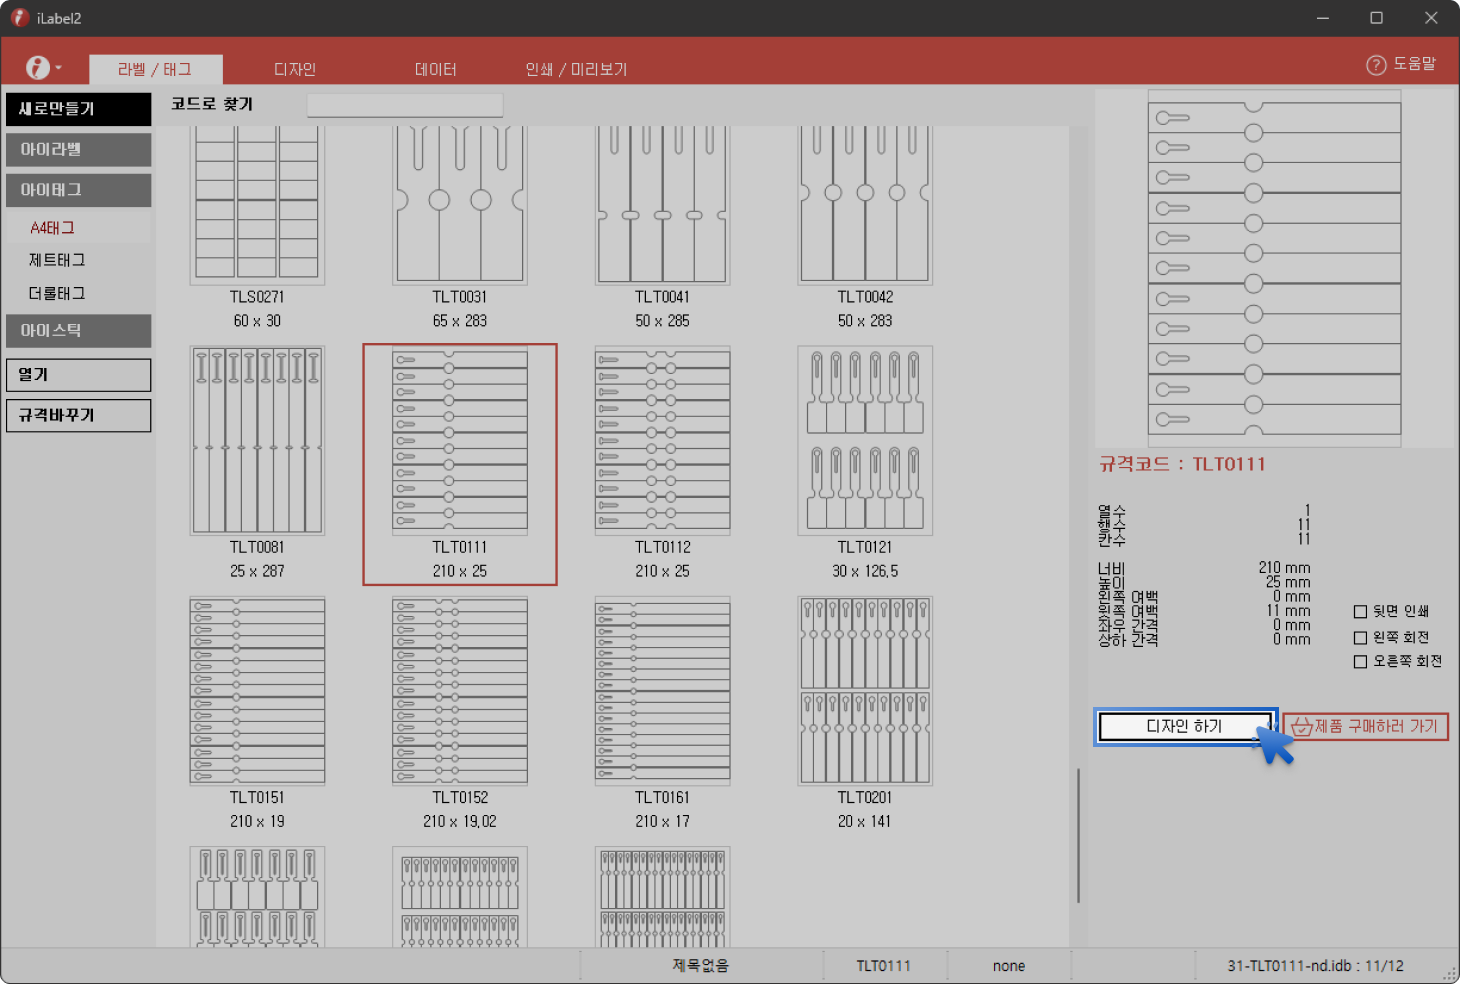Click the '30 x 126,5' size label

865,572
